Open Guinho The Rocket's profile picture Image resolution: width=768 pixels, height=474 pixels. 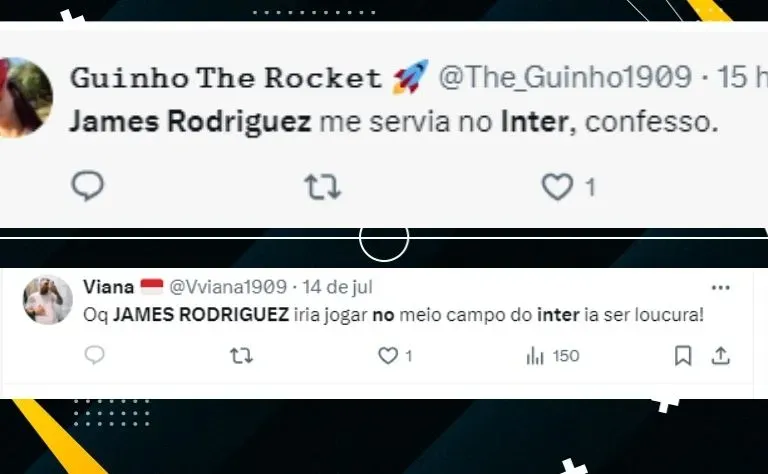pyautogui.click(x=26, y=97)
